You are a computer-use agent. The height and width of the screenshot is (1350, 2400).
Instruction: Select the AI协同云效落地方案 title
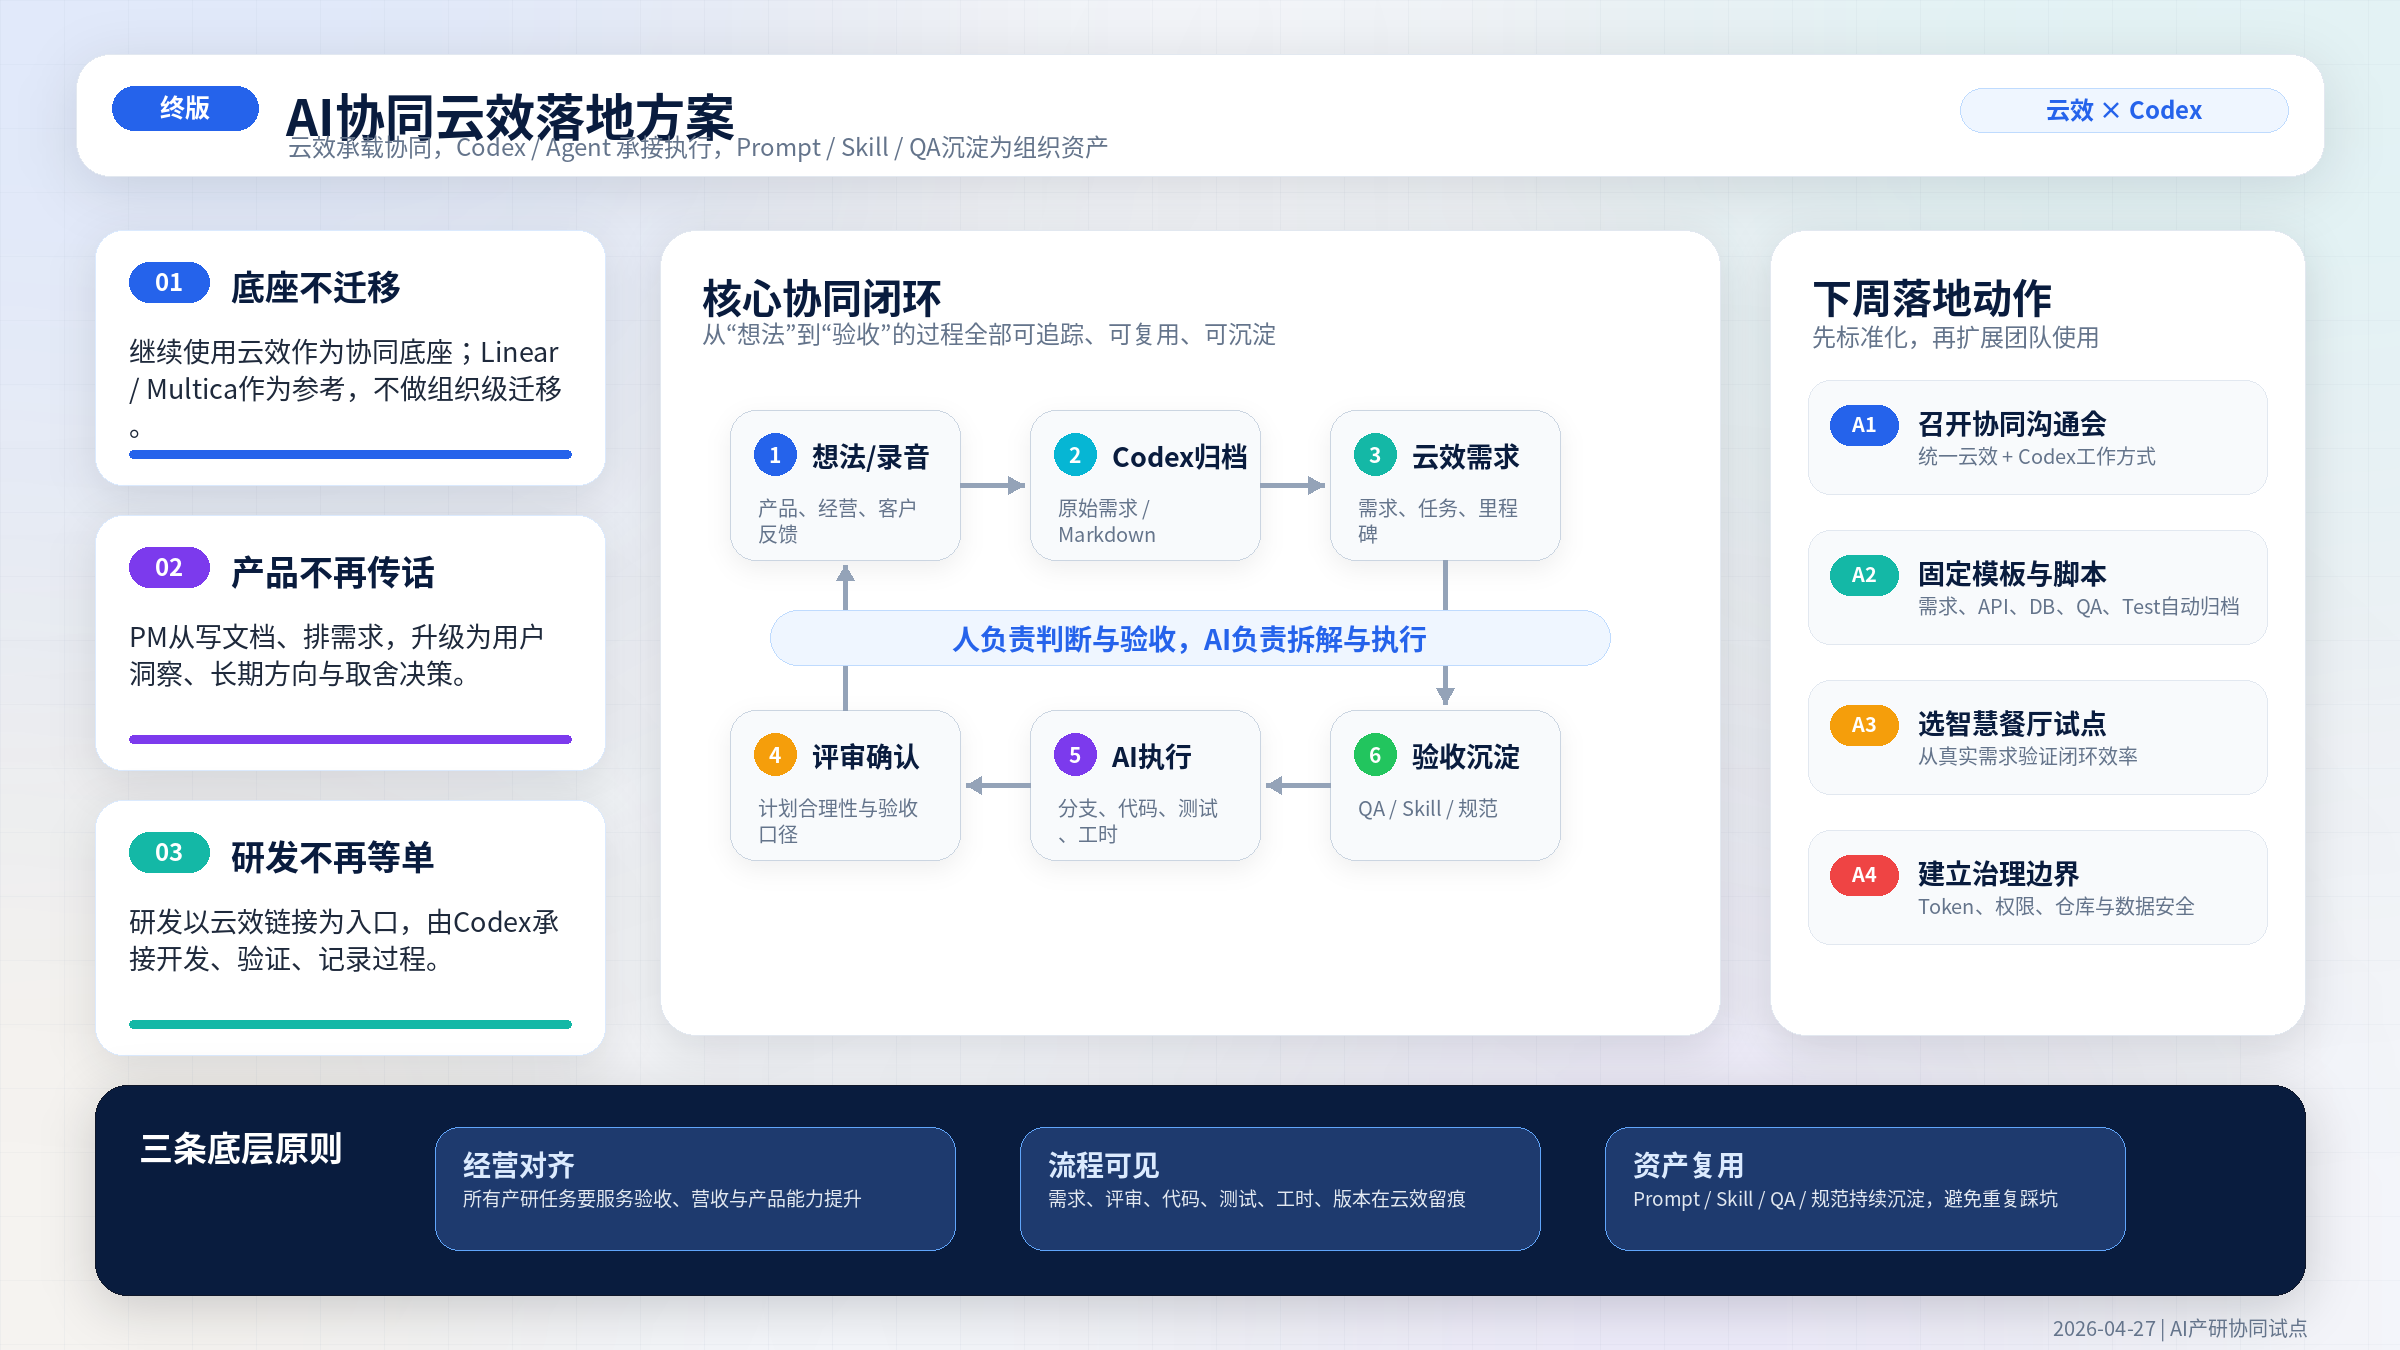pos(510,117)
